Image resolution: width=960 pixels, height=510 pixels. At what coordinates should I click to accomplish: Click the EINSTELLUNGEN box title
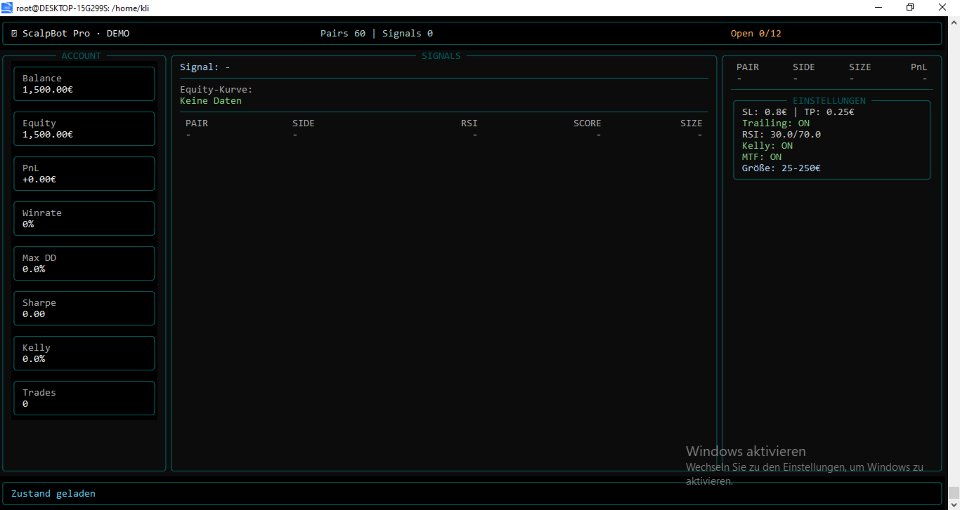[829, 100]
